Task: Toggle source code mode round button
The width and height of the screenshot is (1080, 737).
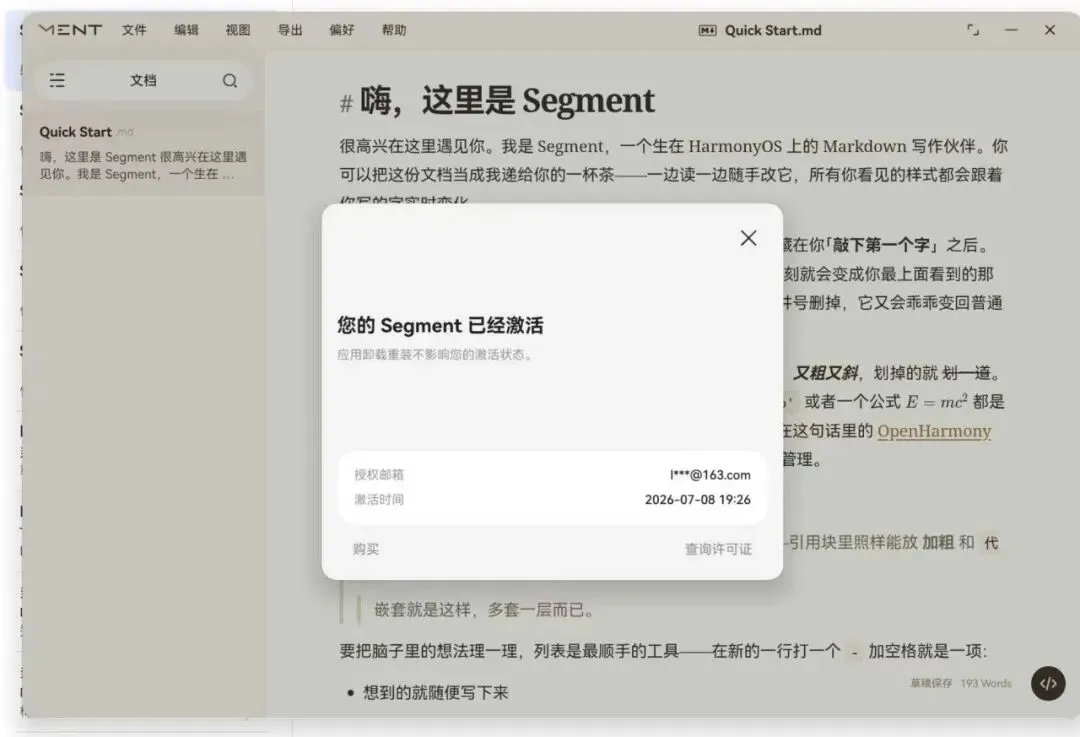Action: tap(1048, 683)
